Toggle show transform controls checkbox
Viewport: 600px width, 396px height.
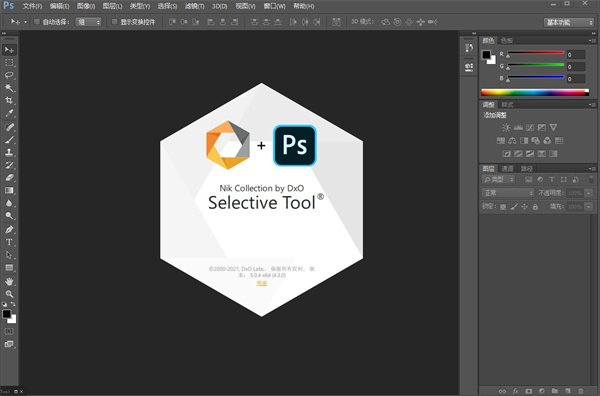click(x=114, y=22)
